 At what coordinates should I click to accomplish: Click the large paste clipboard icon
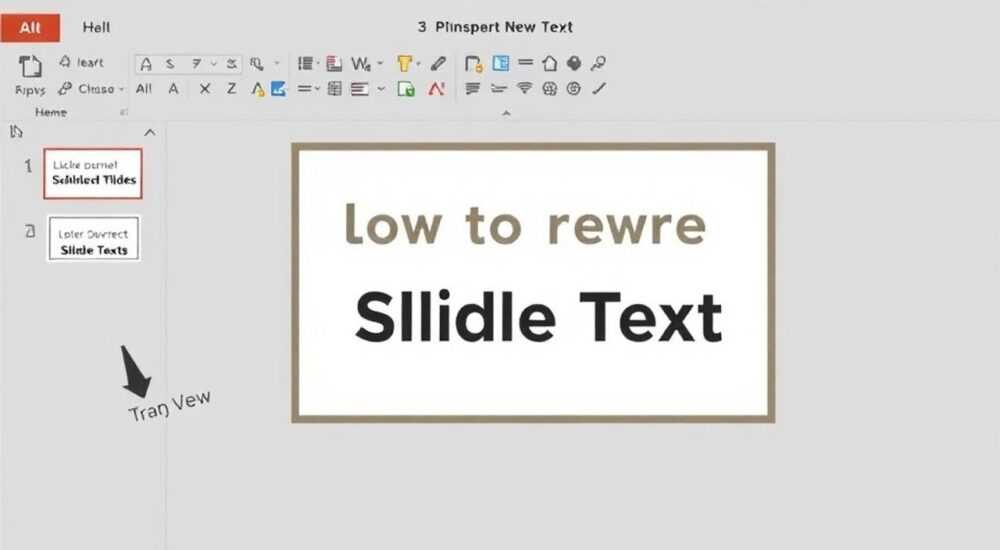point(30,66)
